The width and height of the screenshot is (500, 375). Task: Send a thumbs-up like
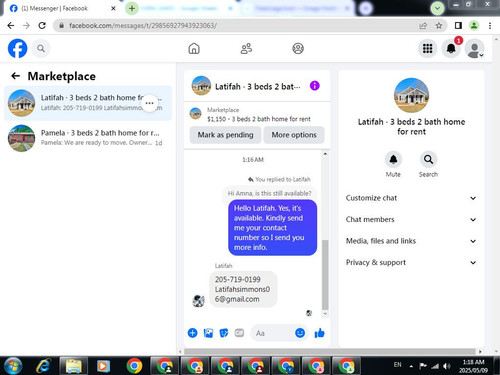point(319,333)
